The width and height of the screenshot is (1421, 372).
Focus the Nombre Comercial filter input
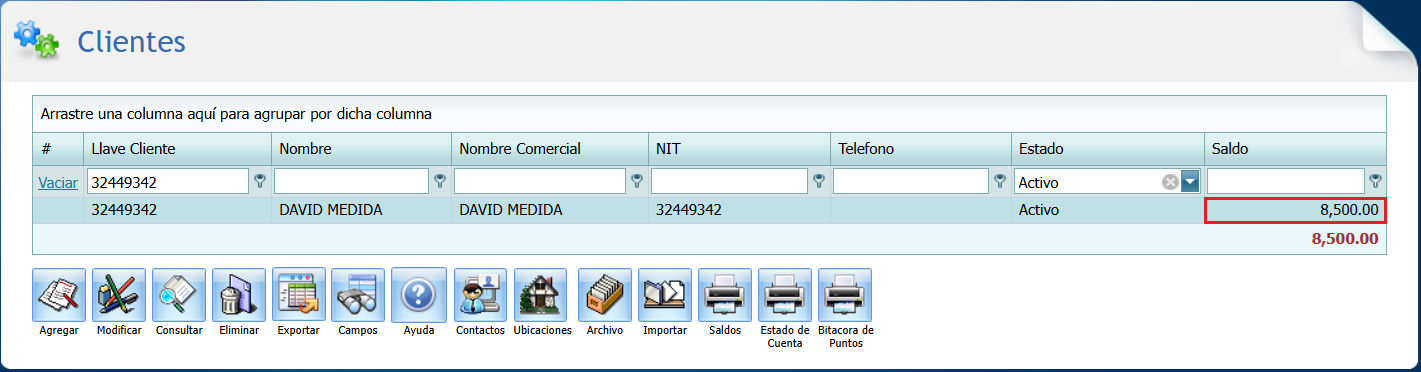pos(540,182)
